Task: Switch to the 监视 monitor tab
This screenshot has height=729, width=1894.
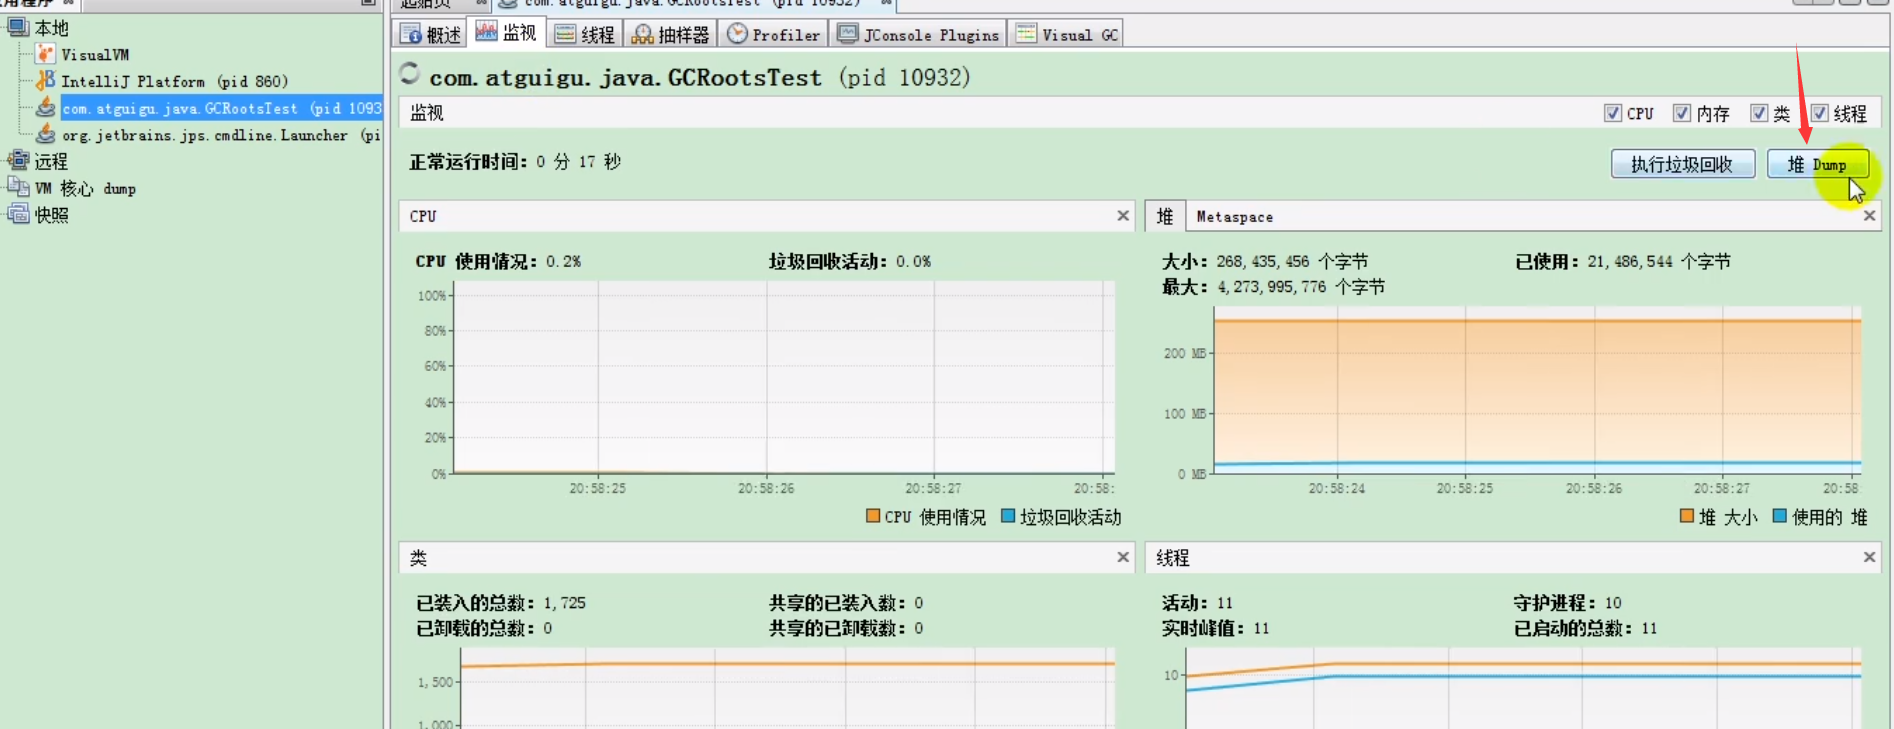Action: click(x=507, y=33)
